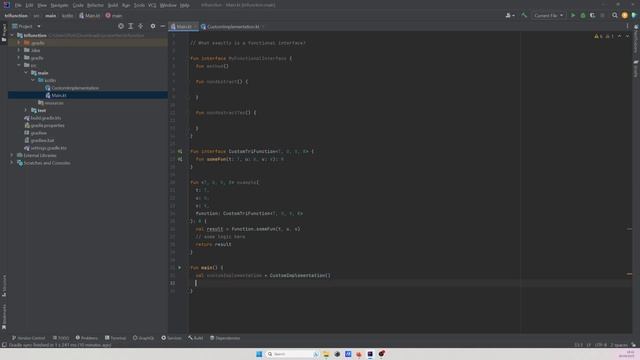The image size is (640, 360).
Task: Open the Code With Me user icon
Action: coord(510,16)
